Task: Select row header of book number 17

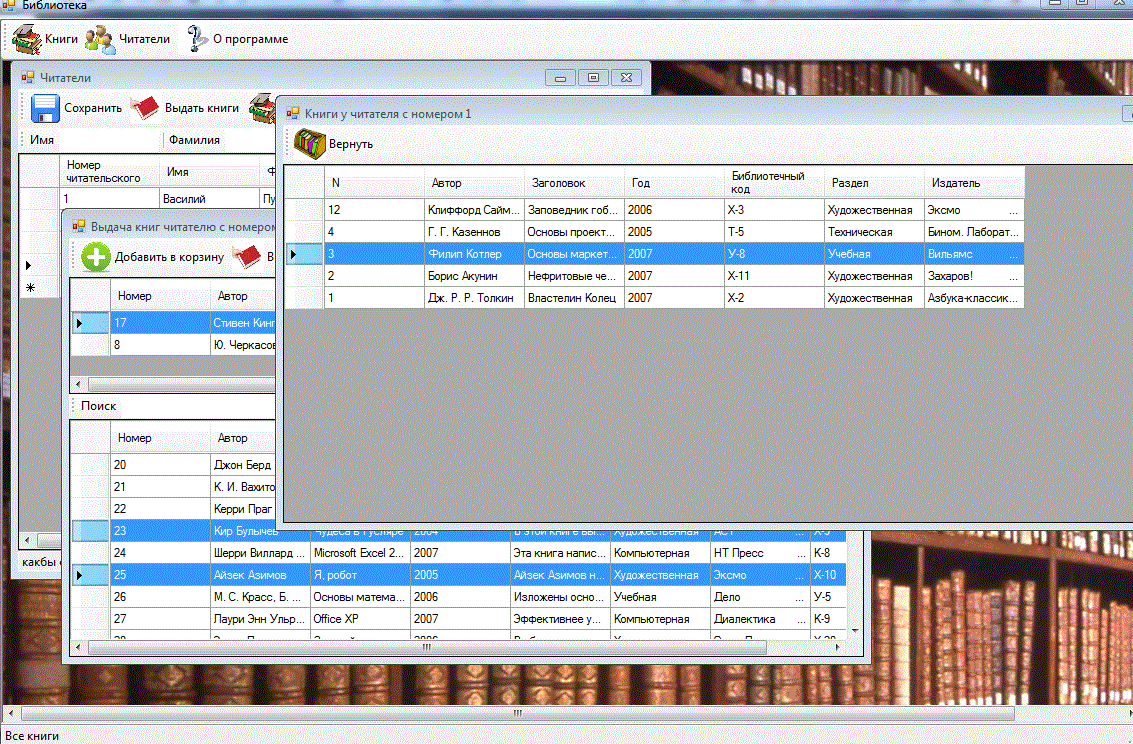Action: click(90, 323)
